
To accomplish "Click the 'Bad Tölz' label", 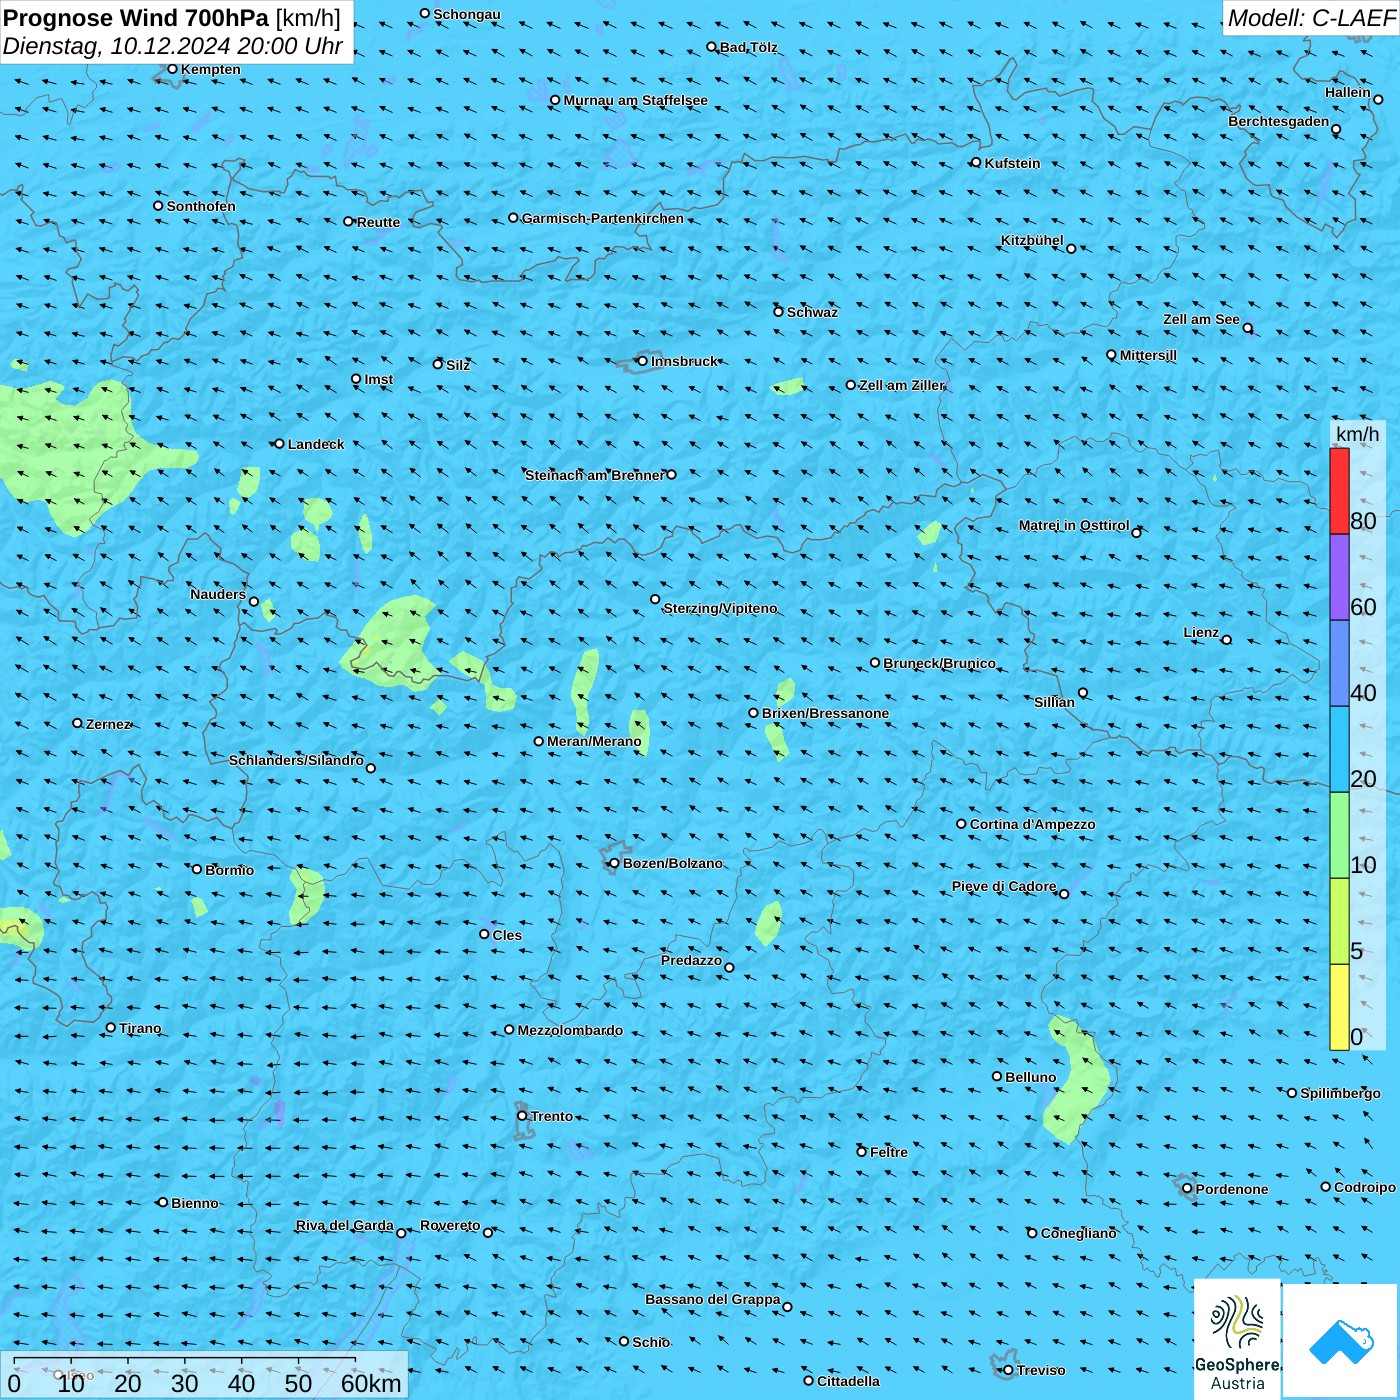I will (x=748, y=47).
